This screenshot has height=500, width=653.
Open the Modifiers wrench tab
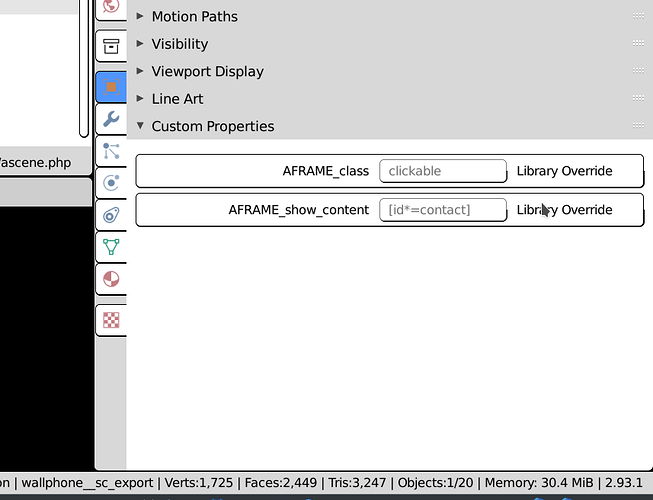pyautogui.click(x=111, y=119)
